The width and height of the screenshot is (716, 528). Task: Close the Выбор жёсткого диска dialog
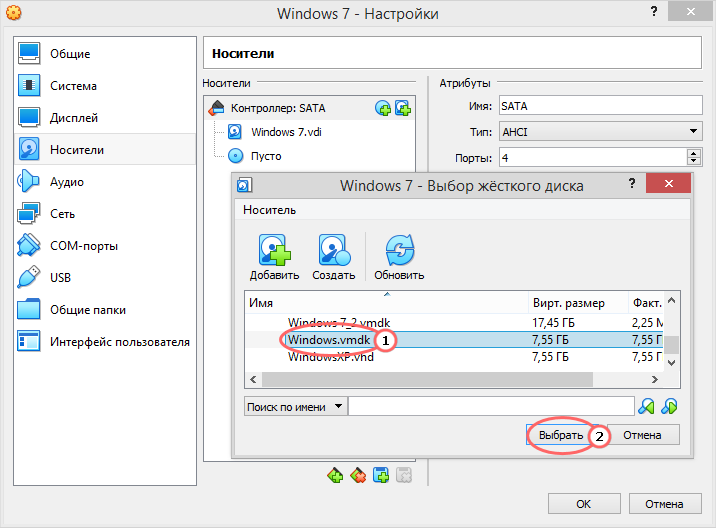click(x=669, y=183)
